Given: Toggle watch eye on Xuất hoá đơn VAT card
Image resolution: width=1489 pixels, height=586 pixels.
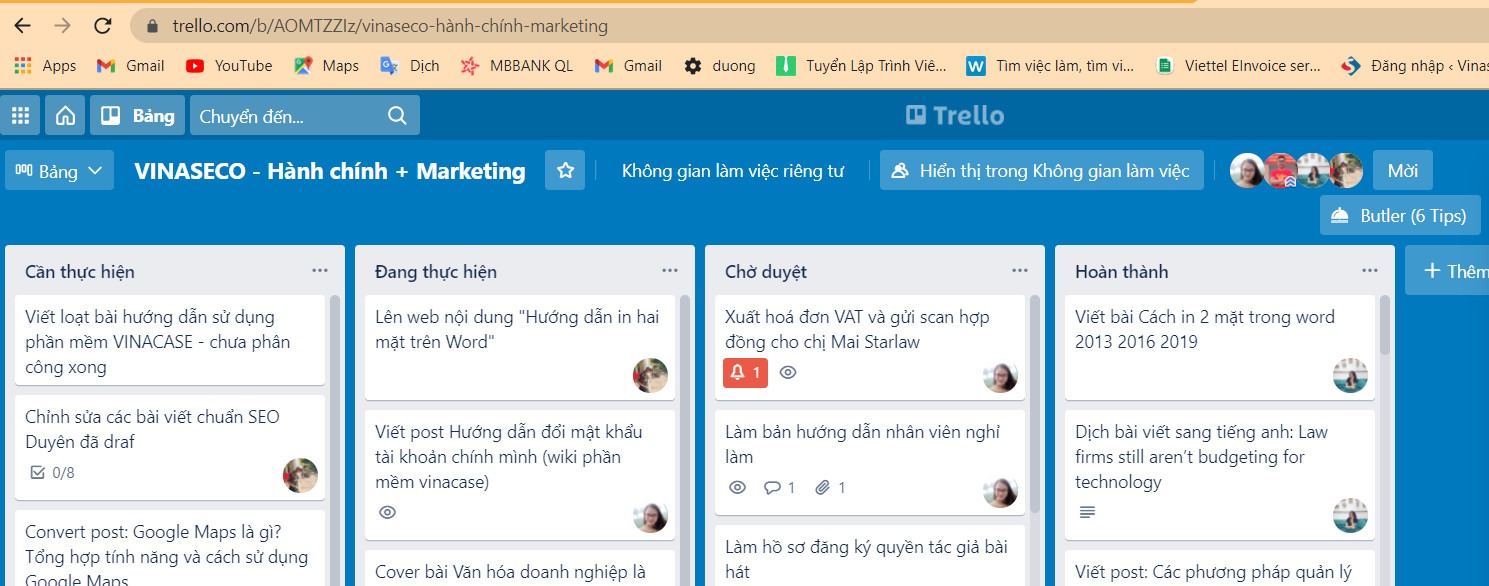Looking at the screenshot, I should [788, 373].
